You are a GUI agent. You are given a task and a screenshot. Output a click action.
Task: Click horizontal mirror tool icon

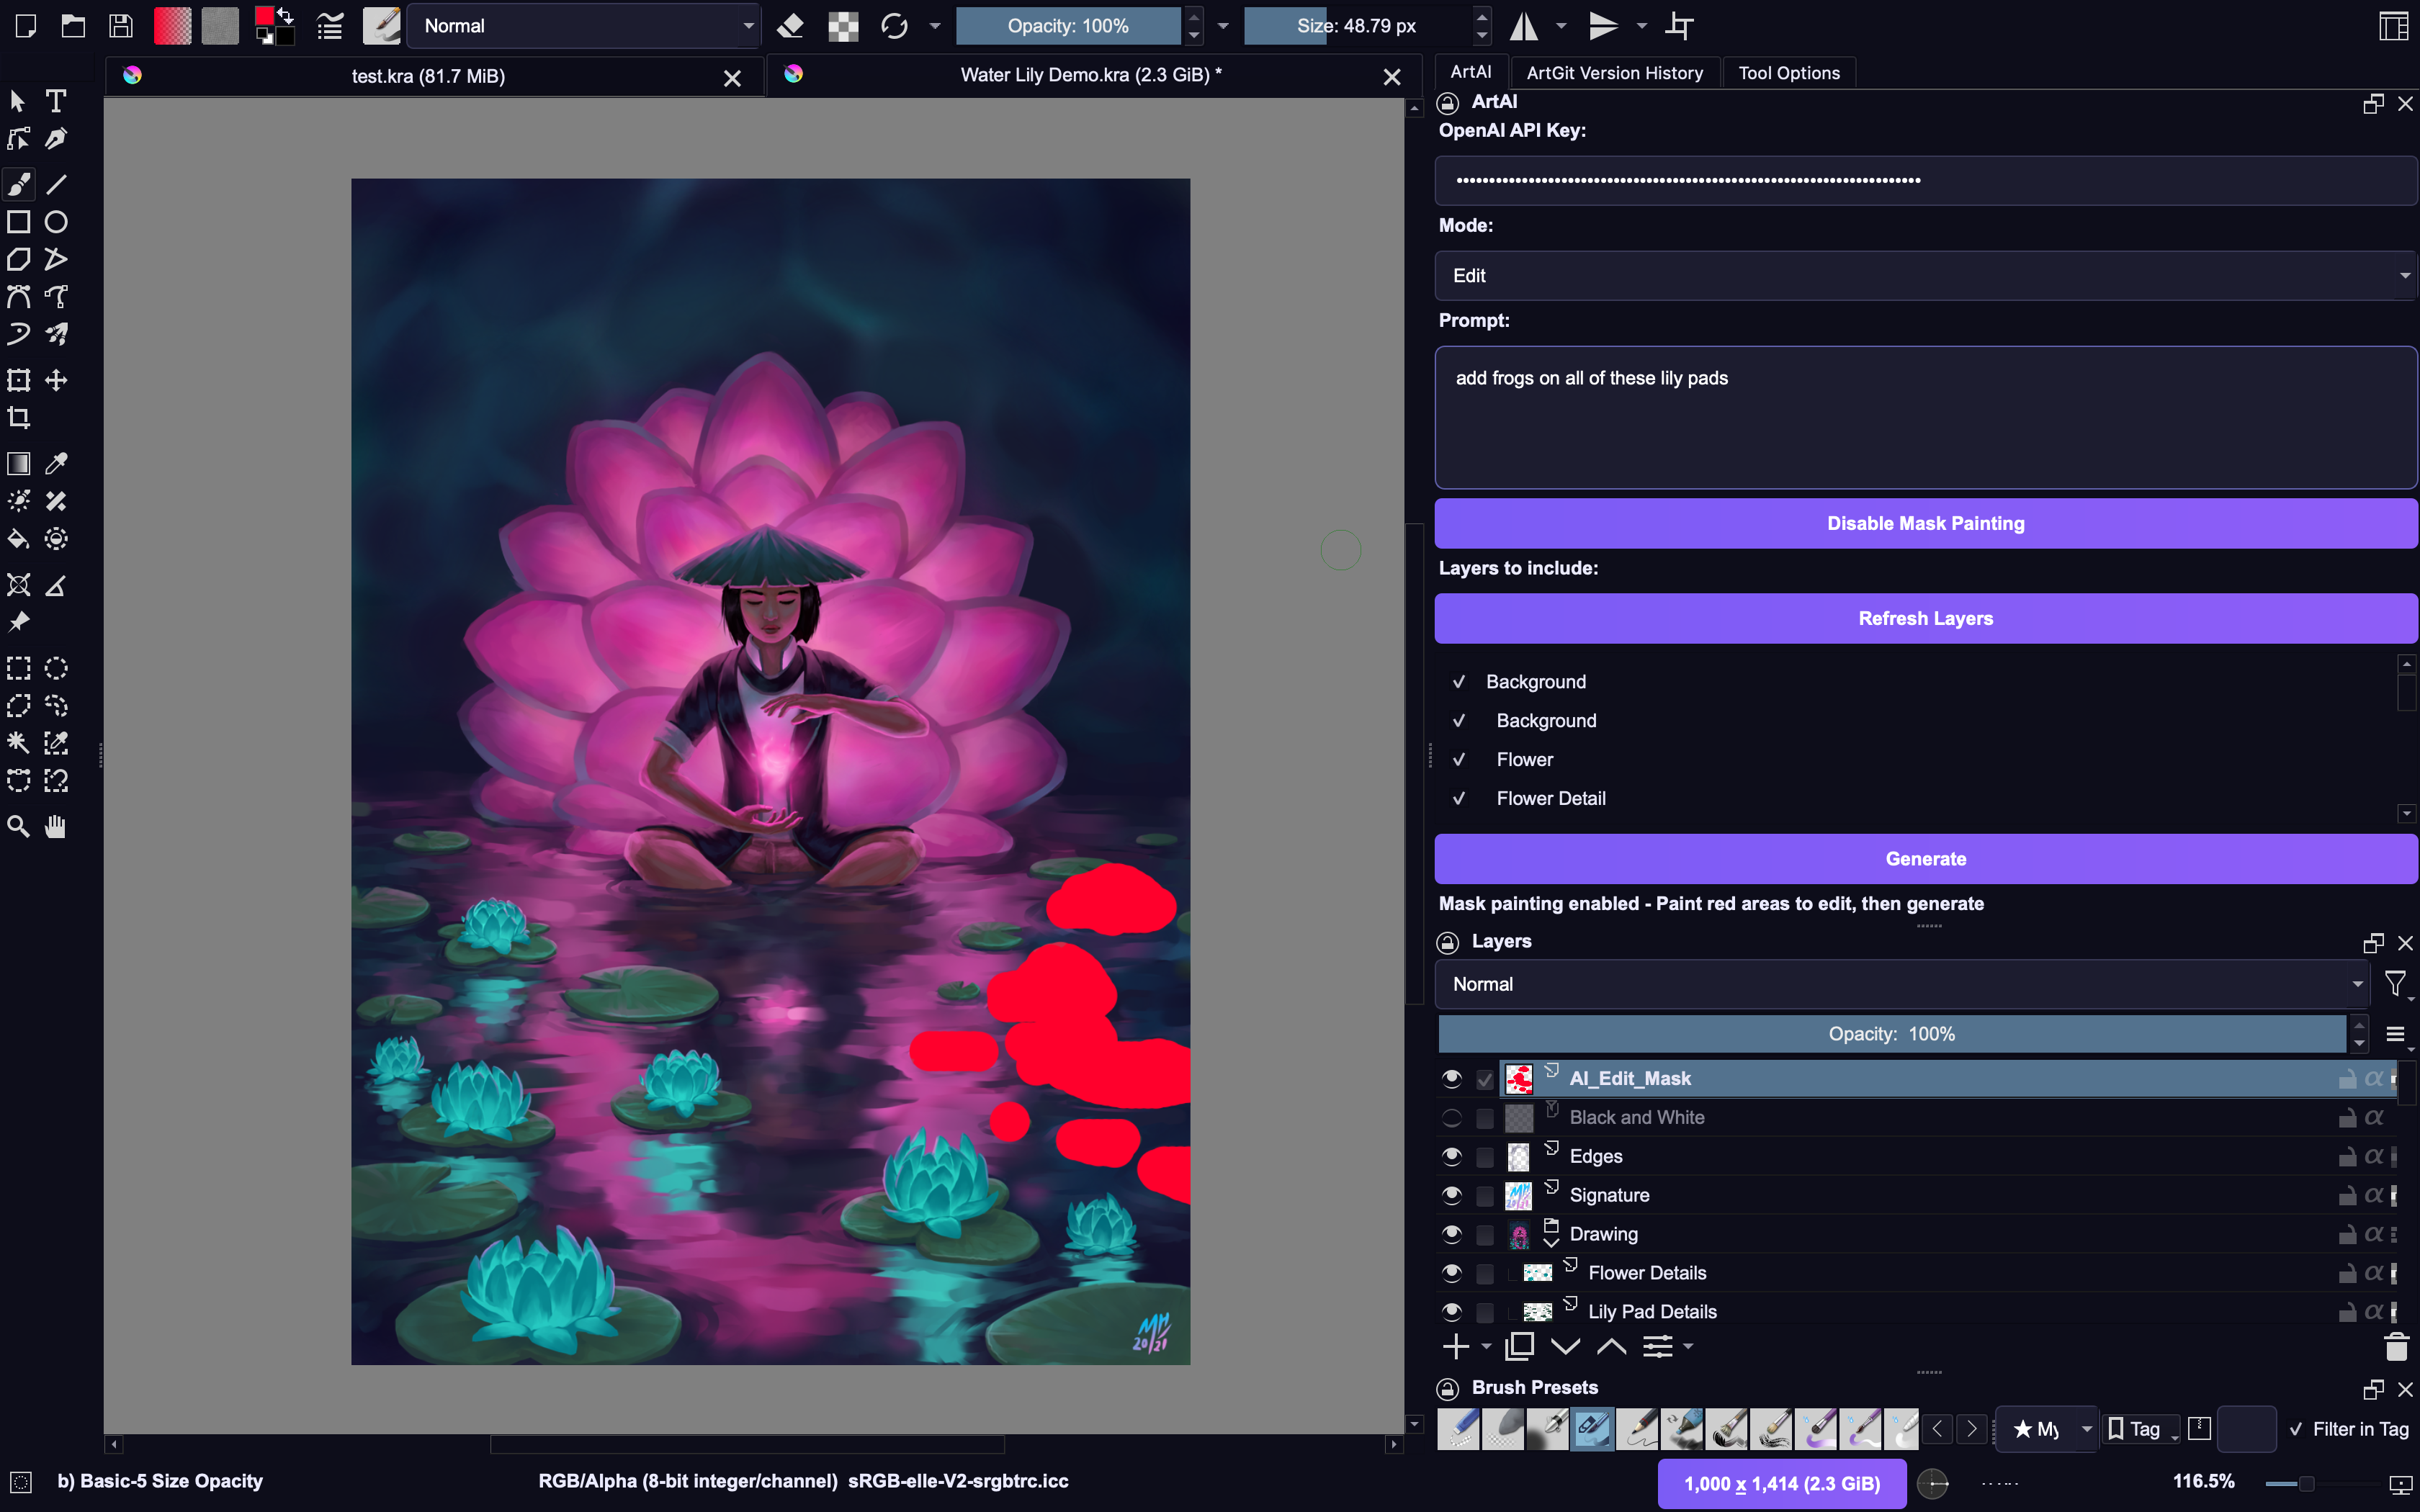click(x=1523, y=26)
